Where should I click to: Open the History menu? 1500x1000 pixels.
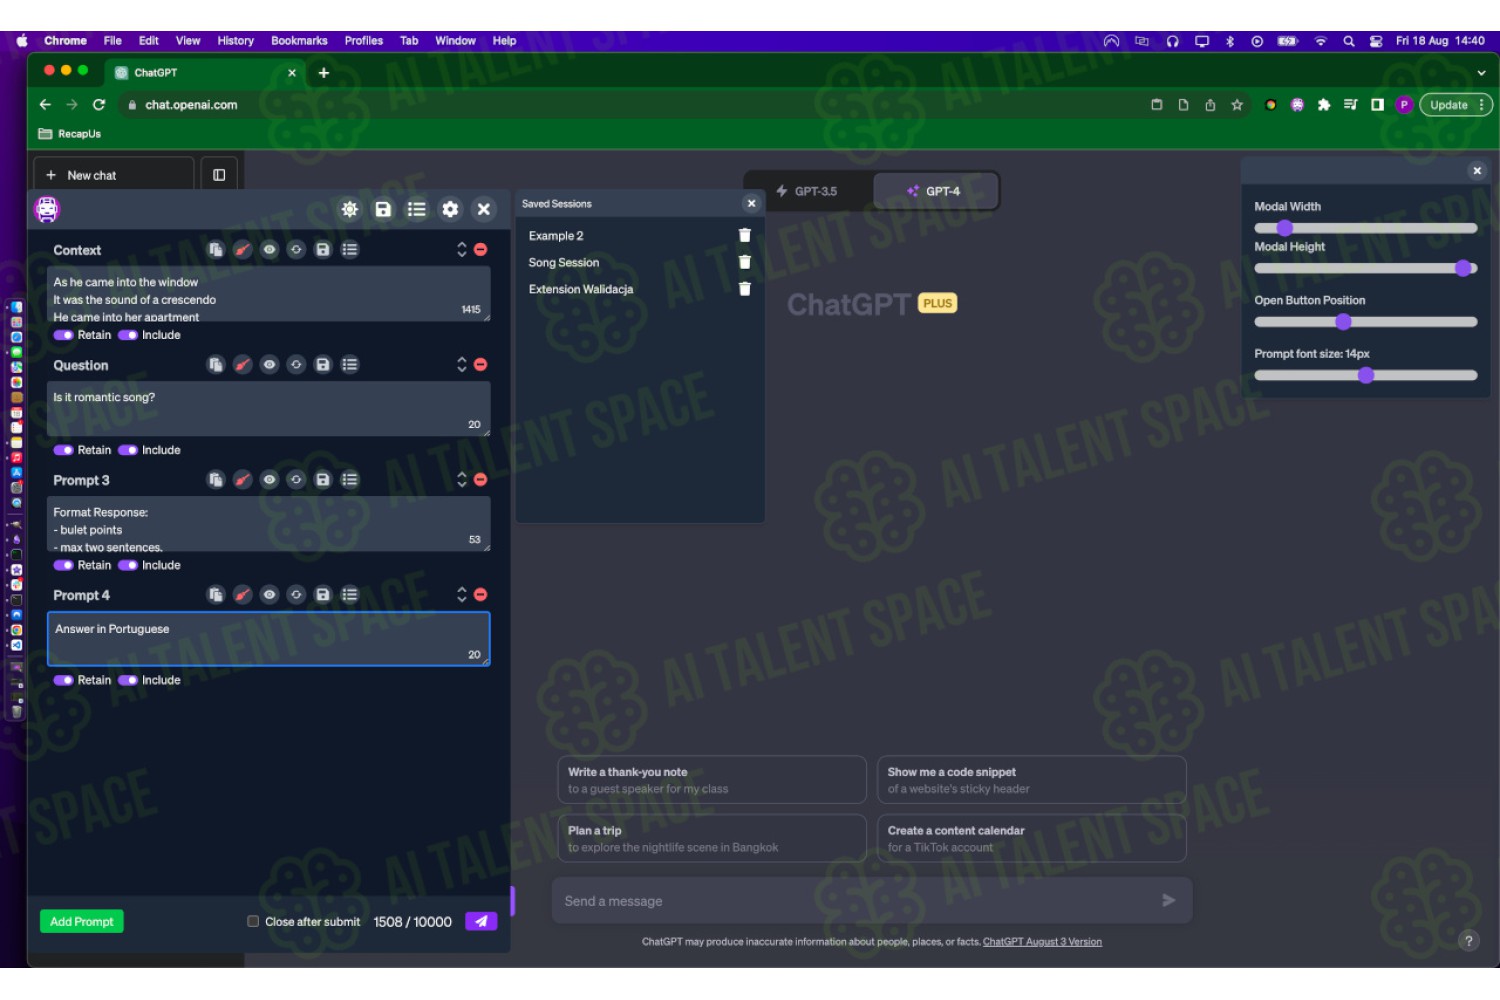(x=236, y=41)
